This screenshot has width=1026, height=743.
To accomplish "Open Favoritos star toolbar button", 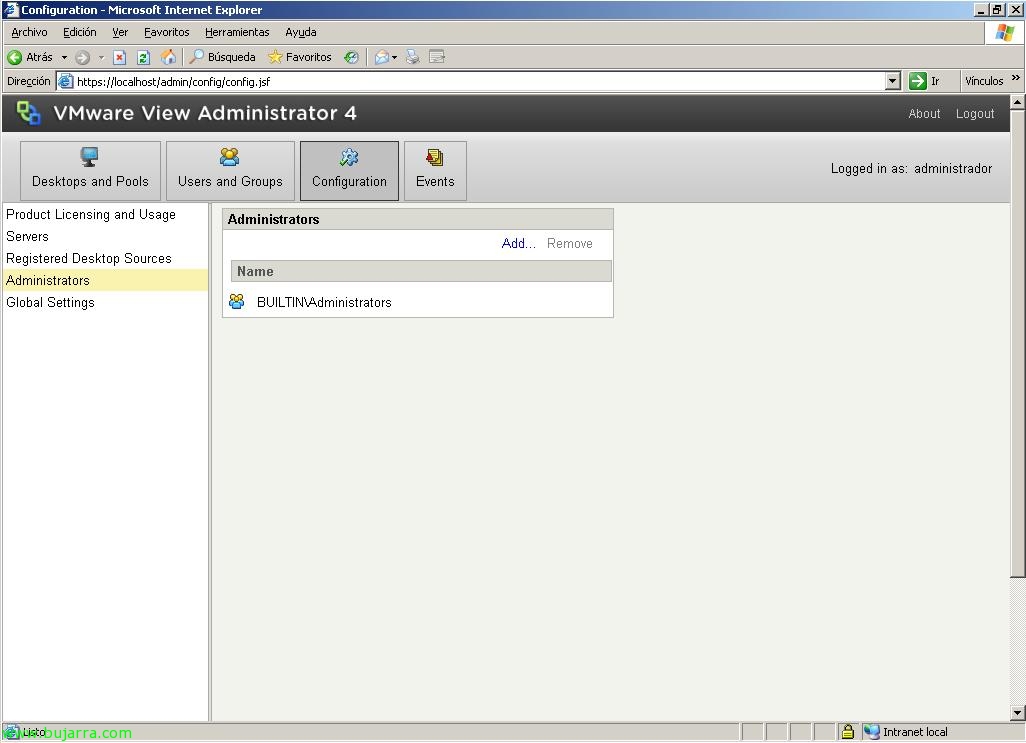I will [300, 58].
